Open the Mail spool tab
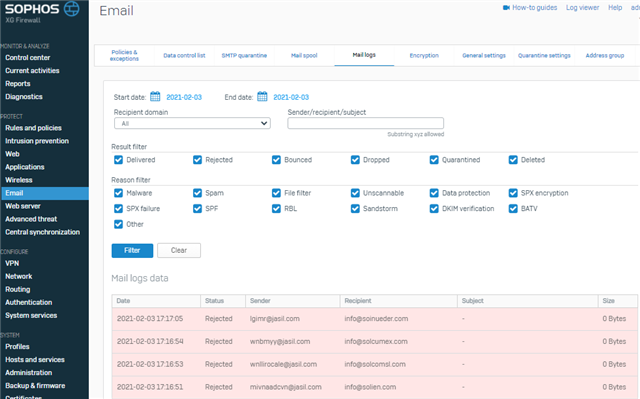 point(304,55)
